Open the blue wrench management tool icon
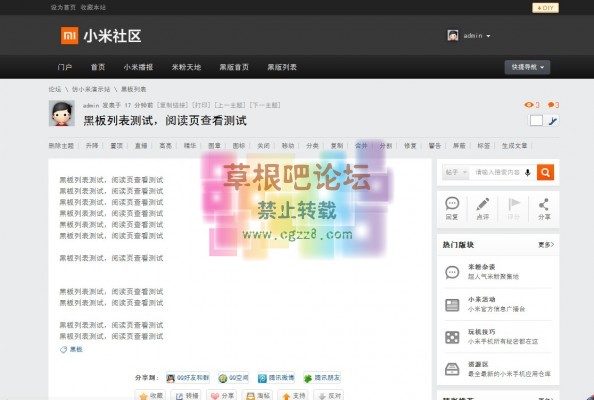This screenshot has width=594, height=400. (x=553, y=121)
